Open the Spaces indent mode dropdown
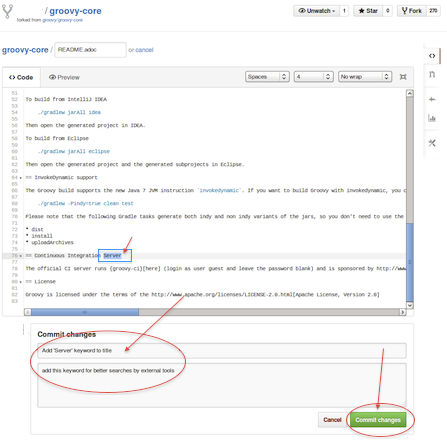This screenshot has height=440, width=447. click(267, 77)
